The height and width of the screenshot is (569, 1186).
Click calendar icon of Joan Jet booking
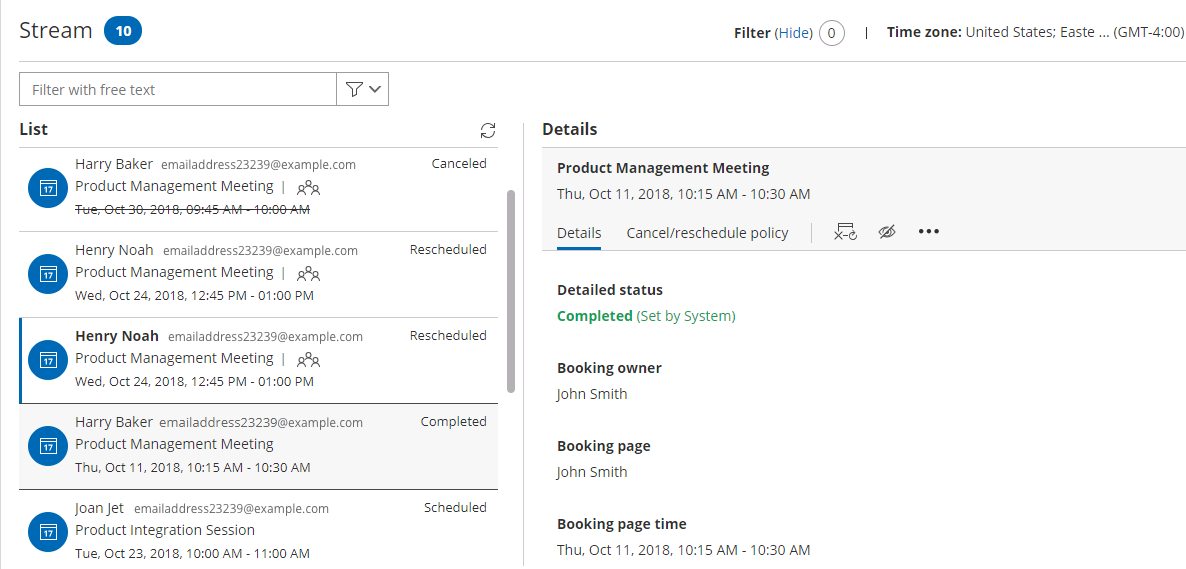[x=47, y=532]
